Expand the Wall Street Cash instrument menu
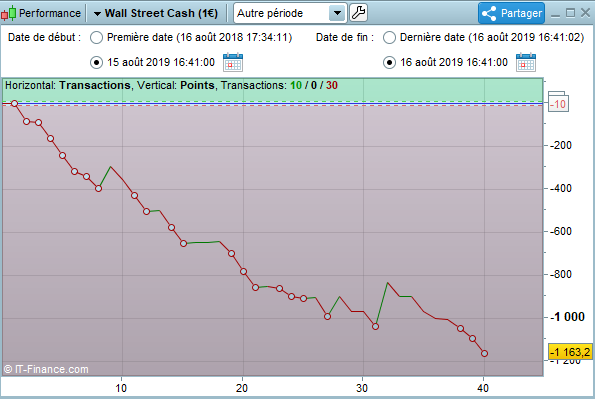Image resolution: width=595 pixels, height=399 pixels. 156,13
